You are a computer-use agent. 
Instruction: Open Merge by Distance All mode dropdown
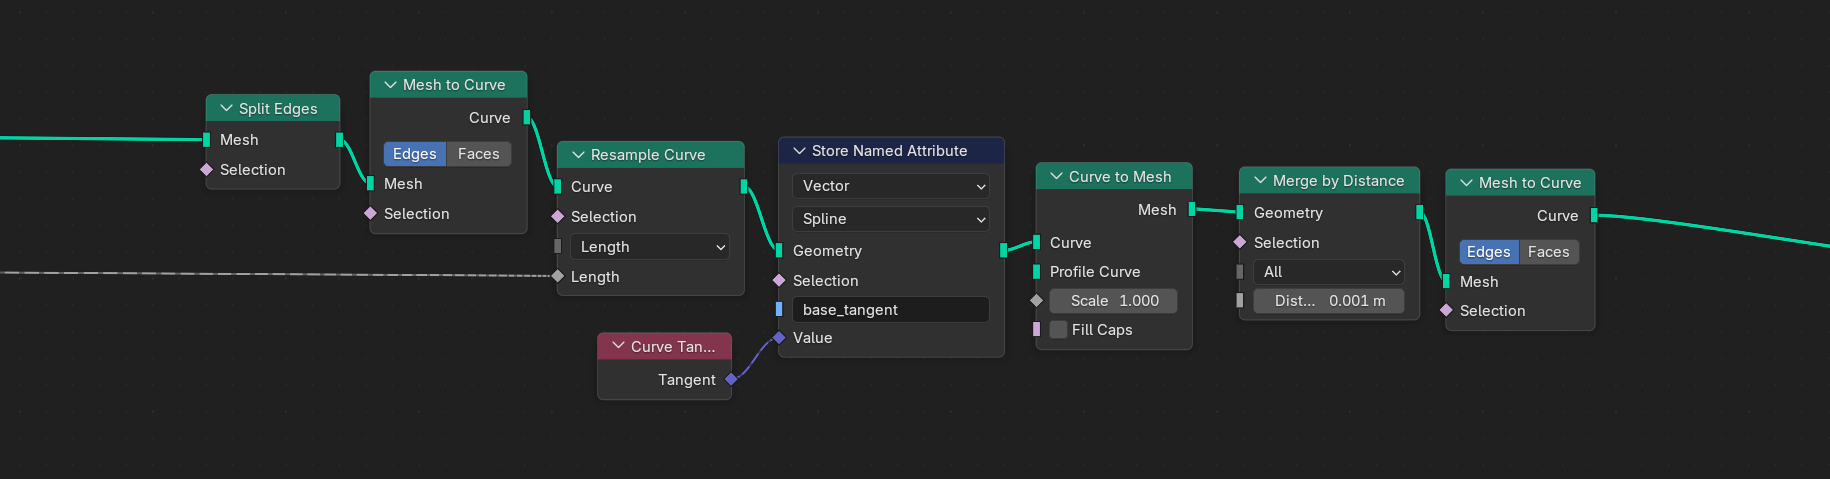[x=1328, y=272]
